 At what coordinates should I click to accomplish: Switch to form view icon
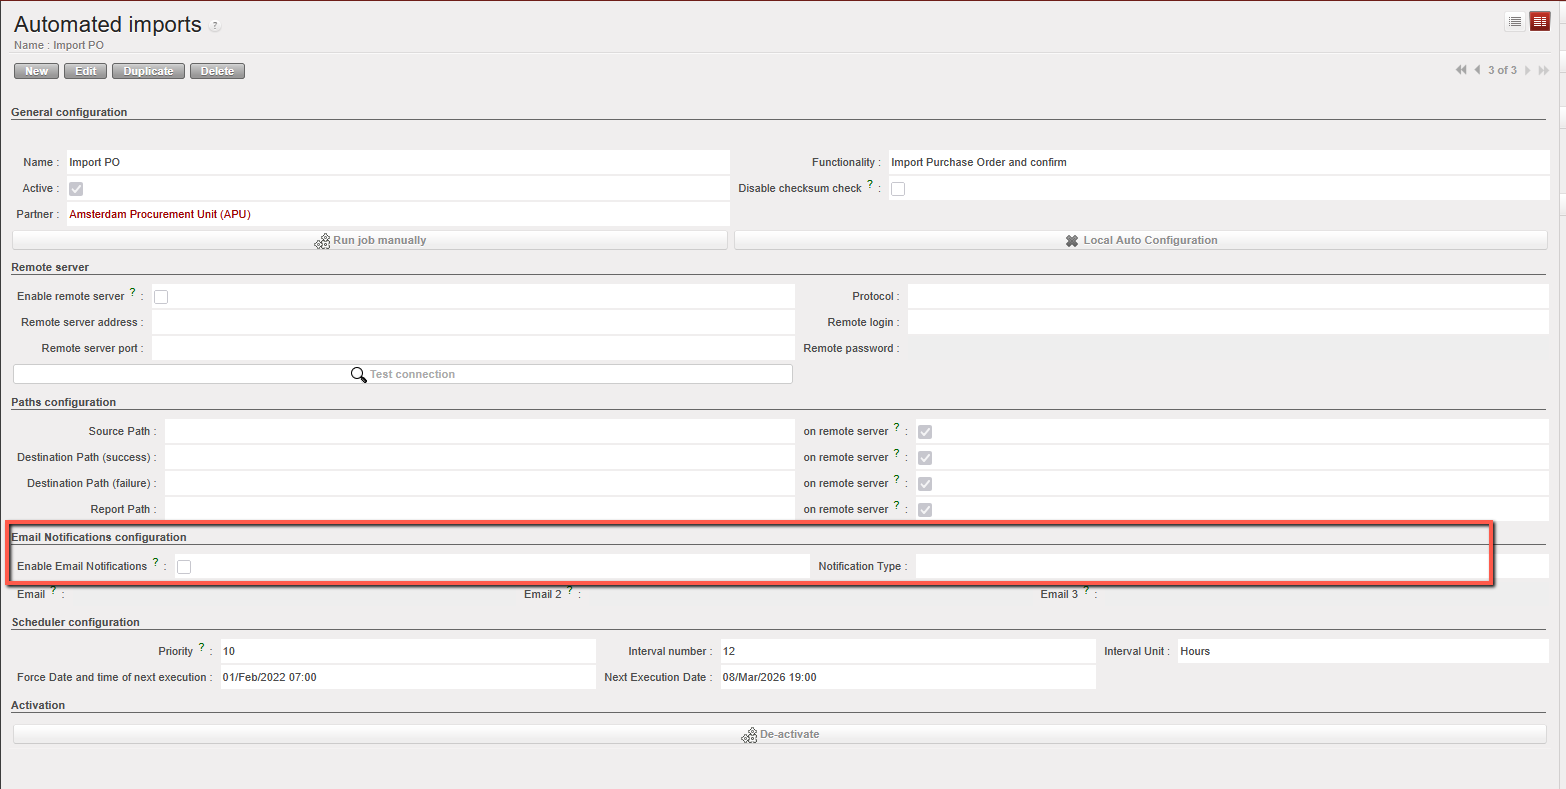(1539, 22)
